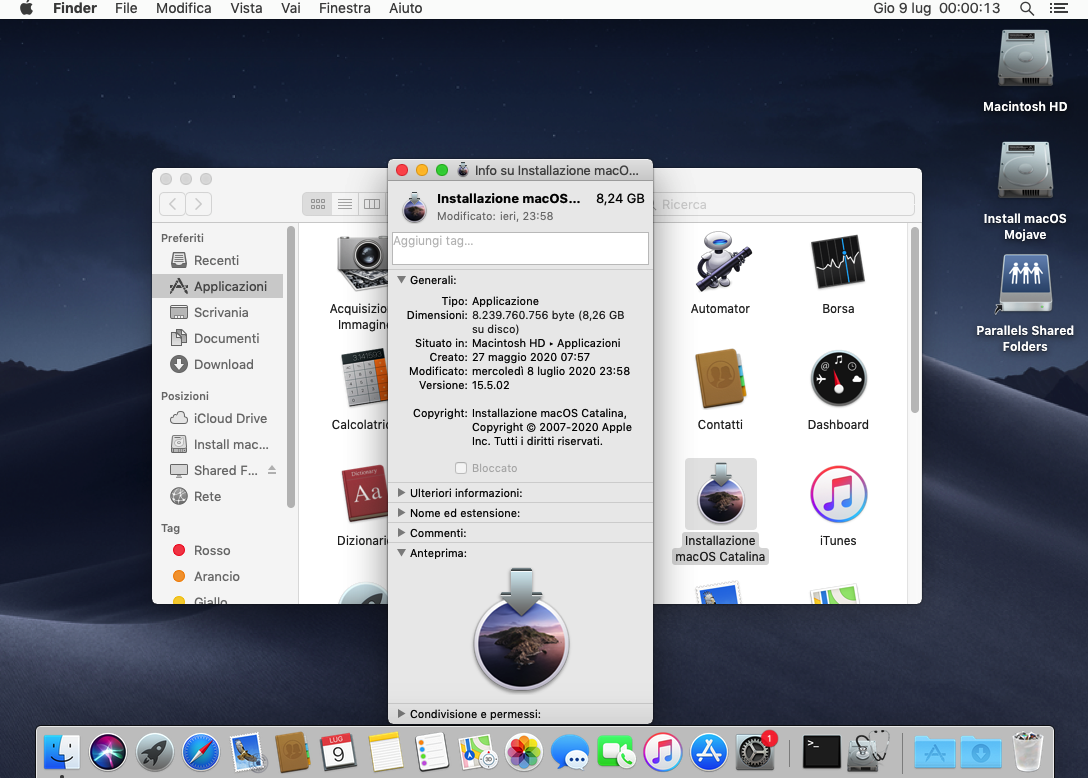Image resolution: width=1088 pixels, height=778 pixels.
Task: Switch Finder to column view
Action: [x=372, y=204]
